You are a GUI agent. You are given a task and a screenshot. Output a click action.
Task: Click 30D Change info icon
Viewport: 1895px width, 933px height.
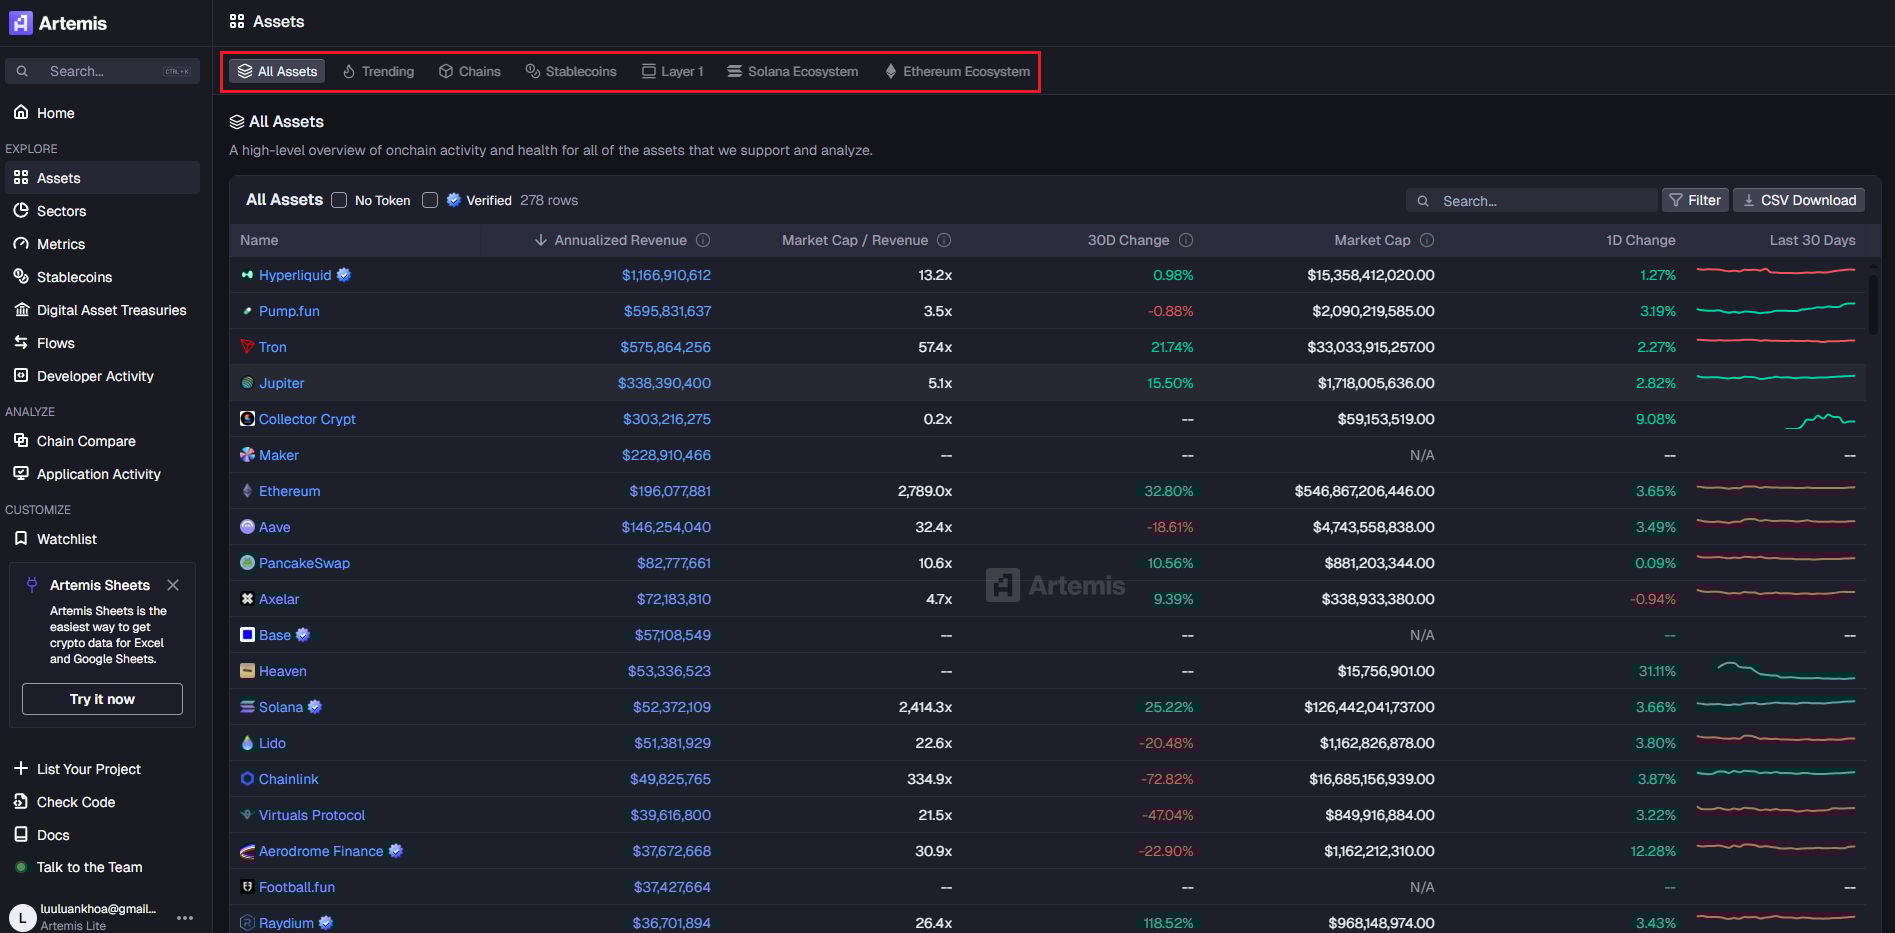(x=1186, y=240)
